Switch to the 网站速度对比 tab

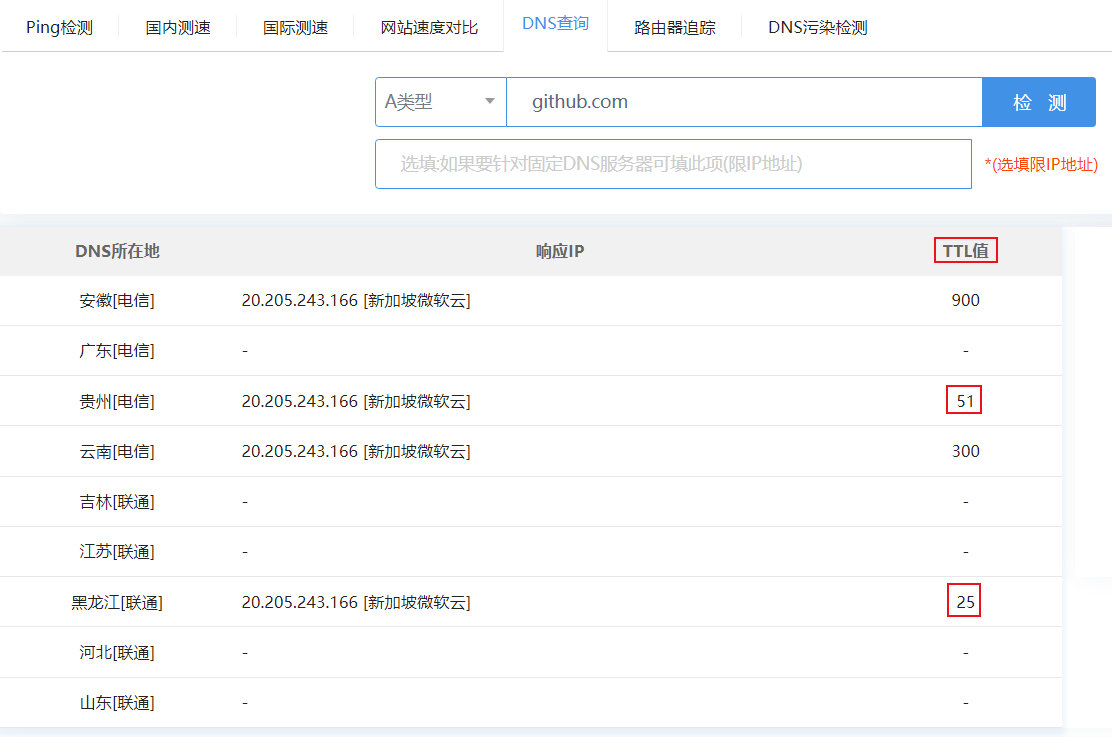pyautogui.click(x=428, y=28)
